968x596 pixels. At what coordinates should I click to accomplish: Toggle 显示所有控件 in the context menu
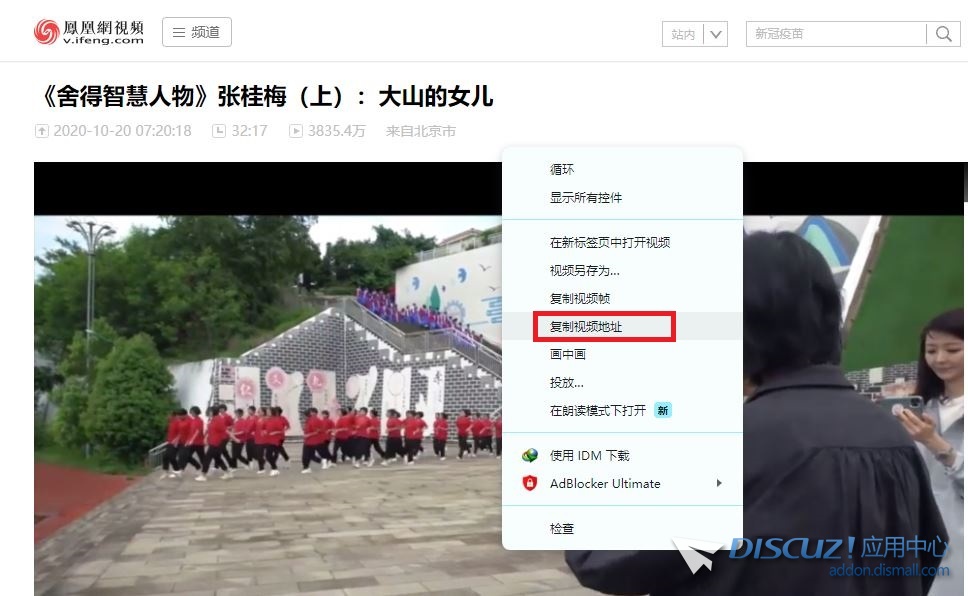[586, 198]
